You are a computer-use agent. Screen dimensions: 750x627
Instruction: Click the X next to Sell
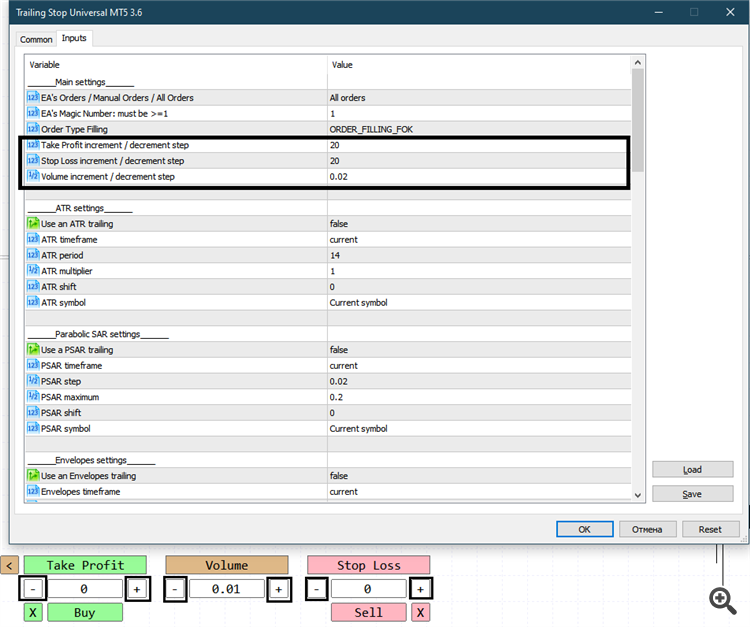[420, 613]
